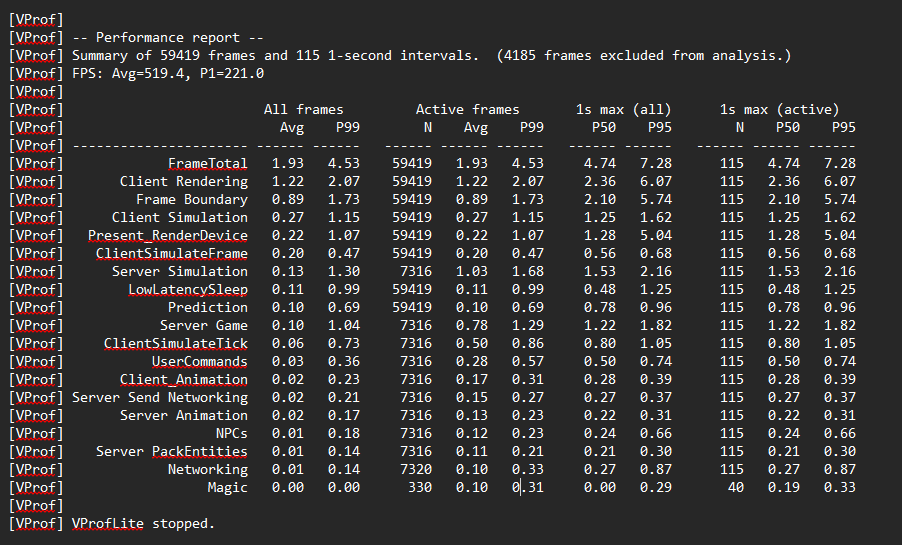Click the '1s max (active)' column header
Viewport: 902px width, 545px height.
[x=779, y=109]
